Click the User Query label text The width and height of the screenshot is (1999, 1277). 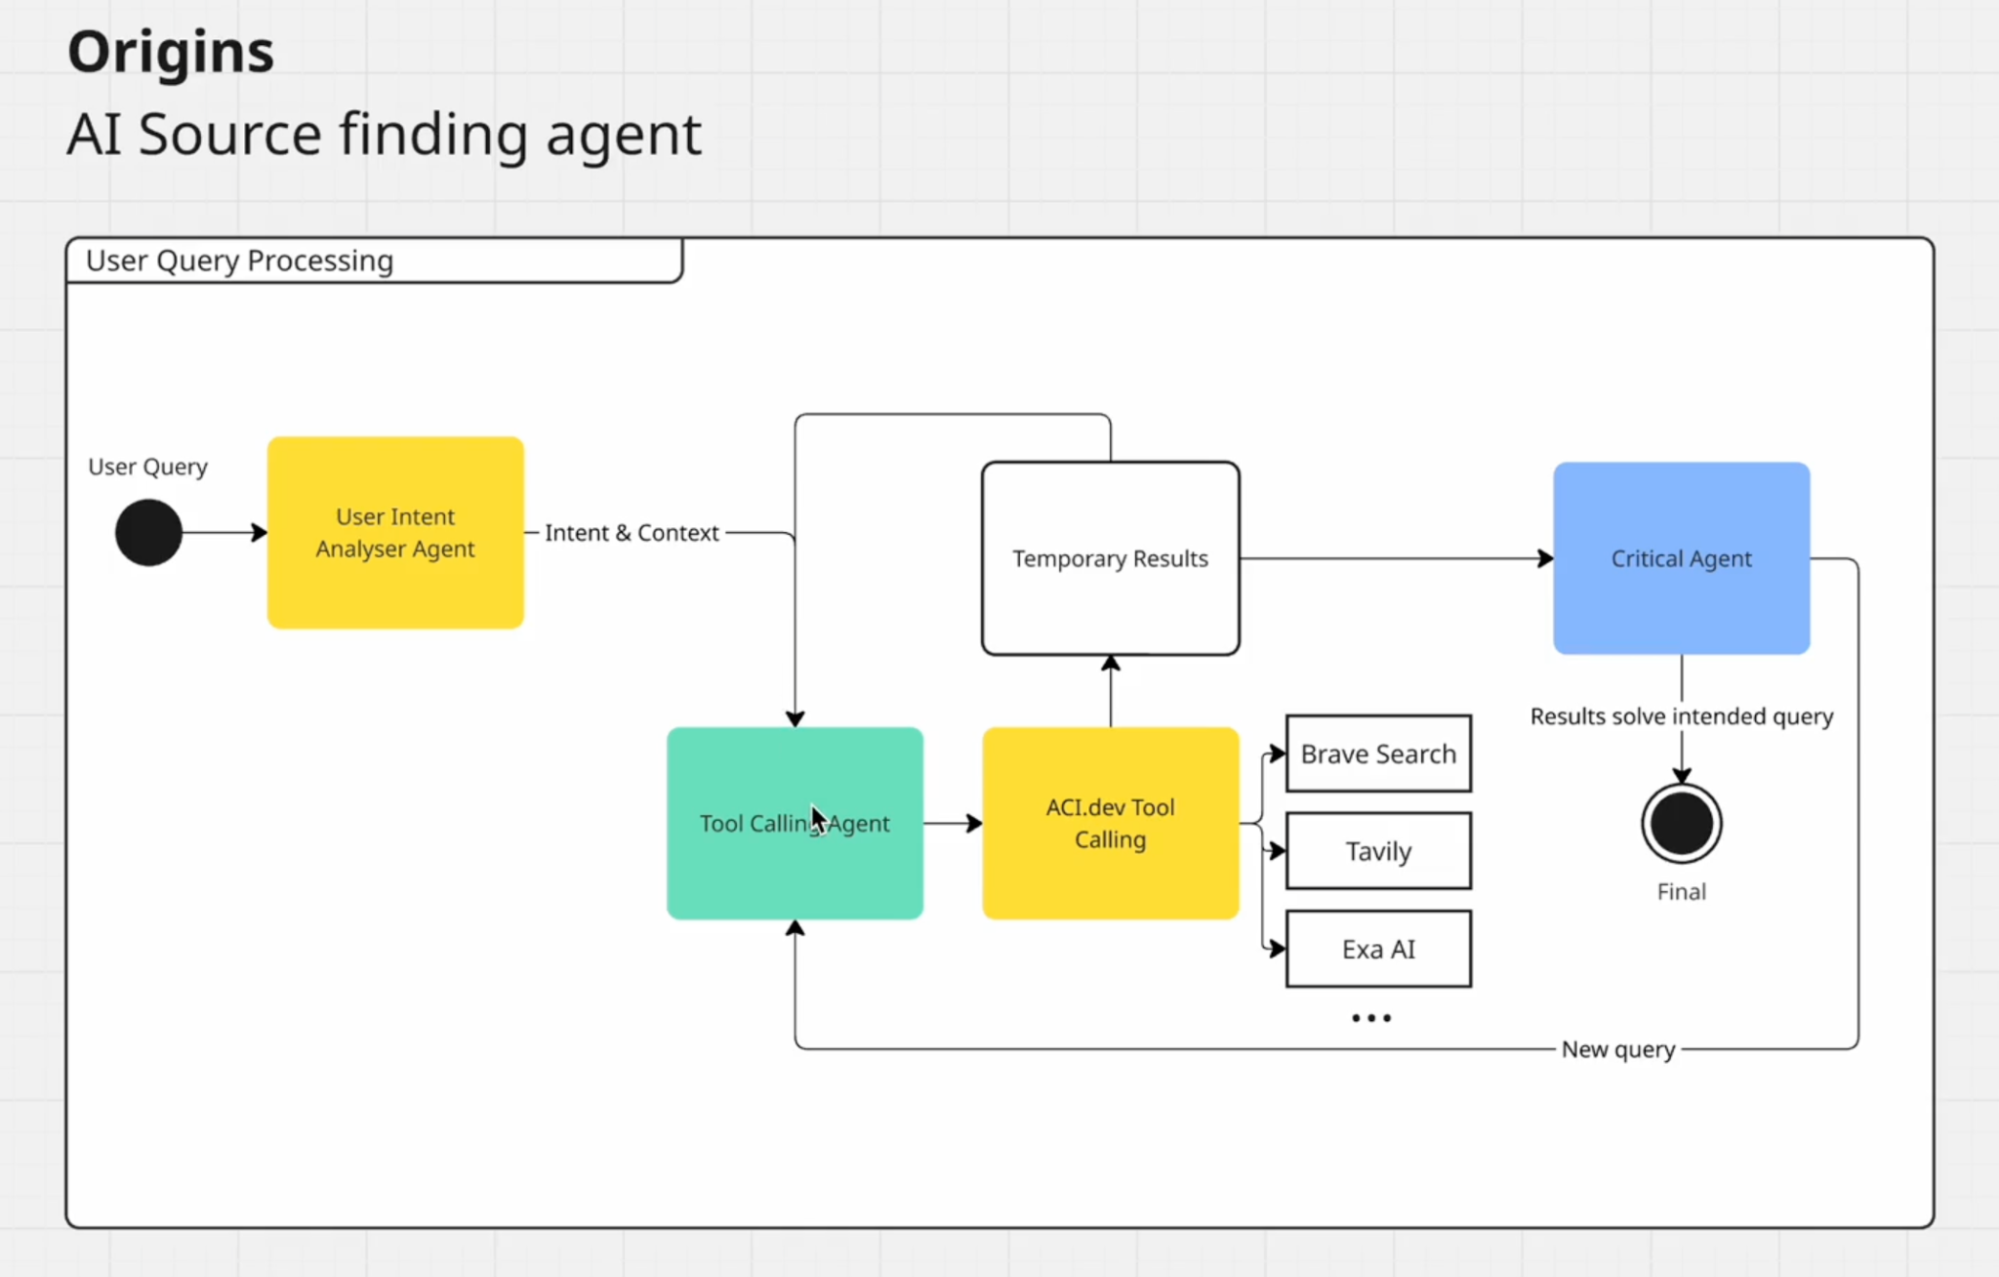coord(148,467)
